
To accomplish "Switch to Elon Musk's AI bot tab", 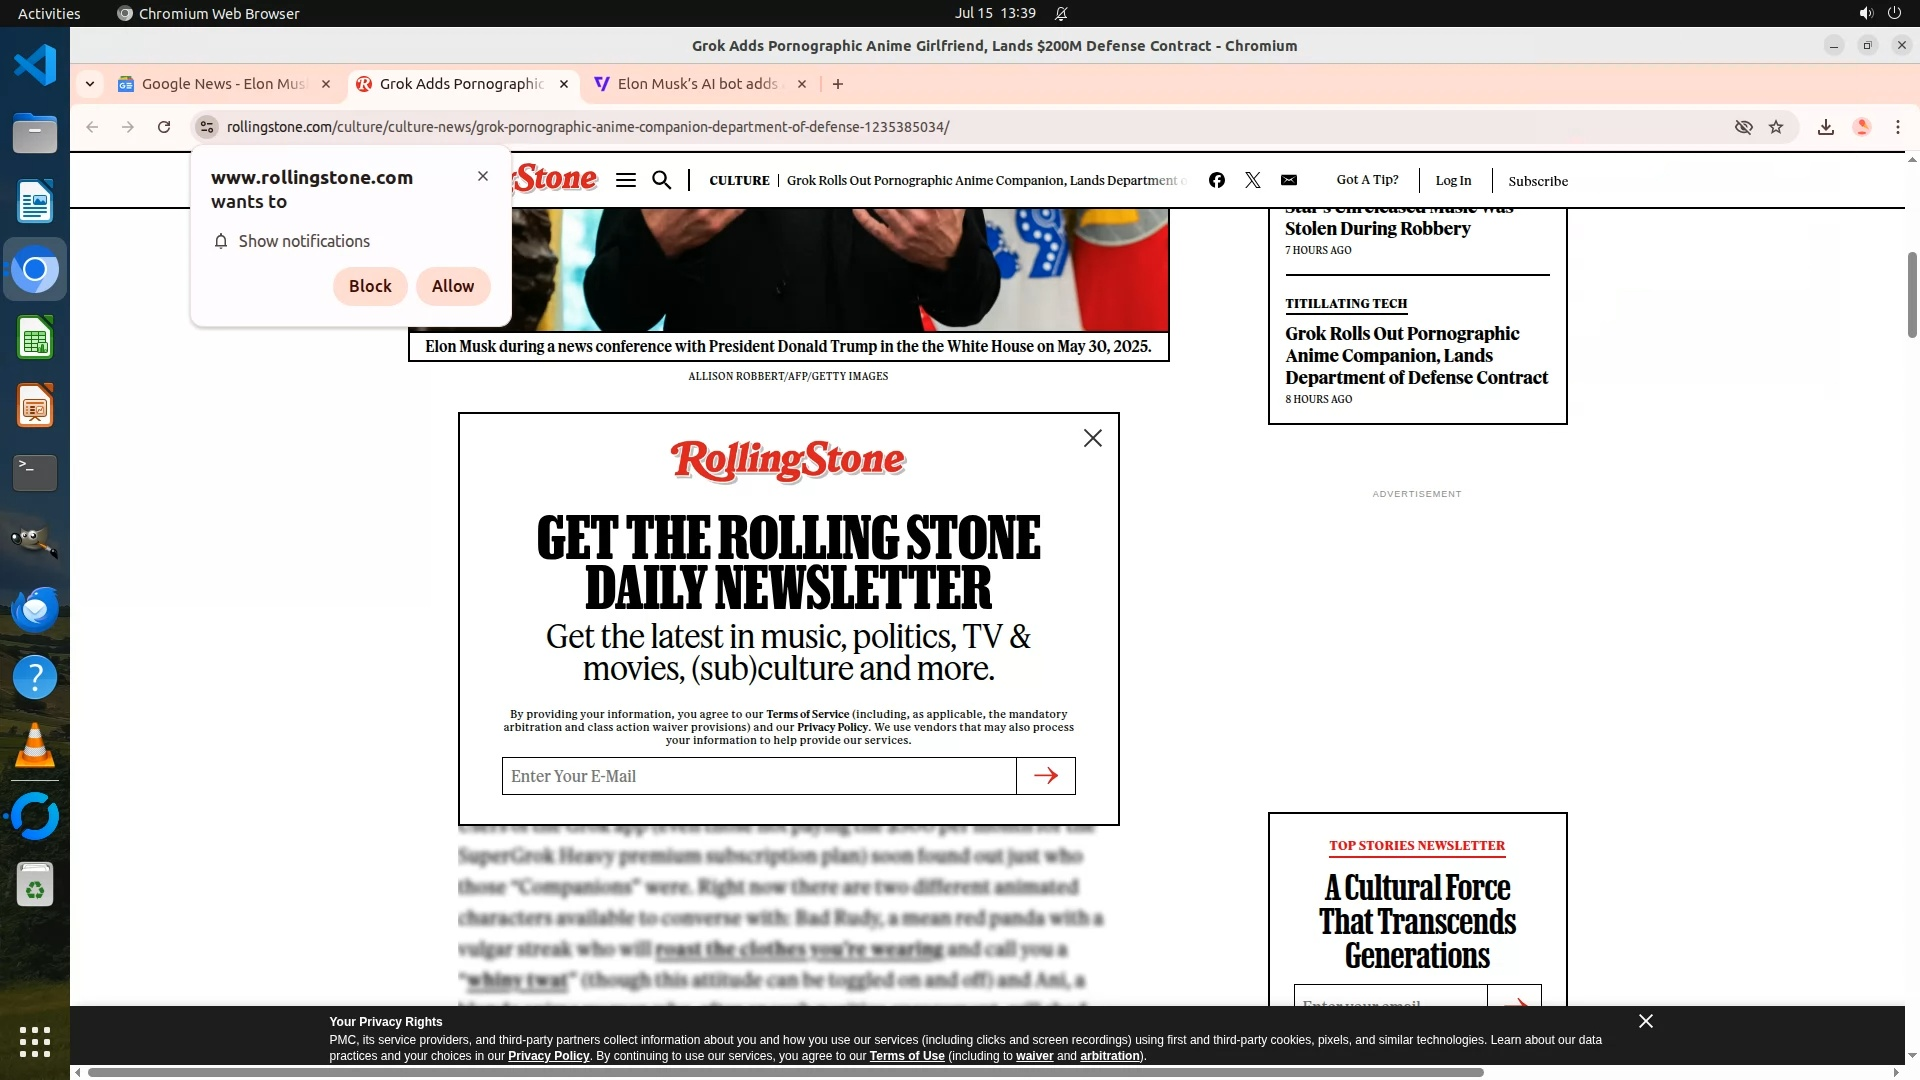I will pyautogui.click(x=697, y=84).
